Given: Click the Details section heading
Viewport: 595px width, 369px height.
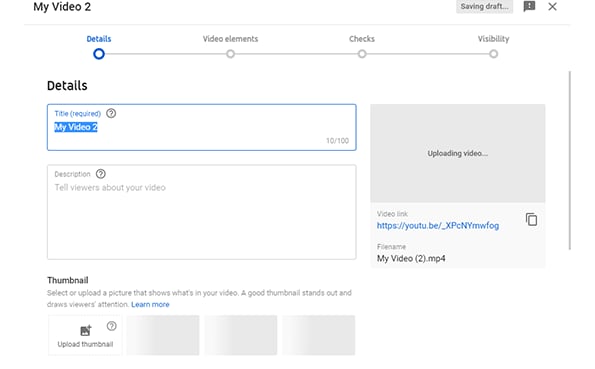Looking at the screenshot, I should (67, 86).
